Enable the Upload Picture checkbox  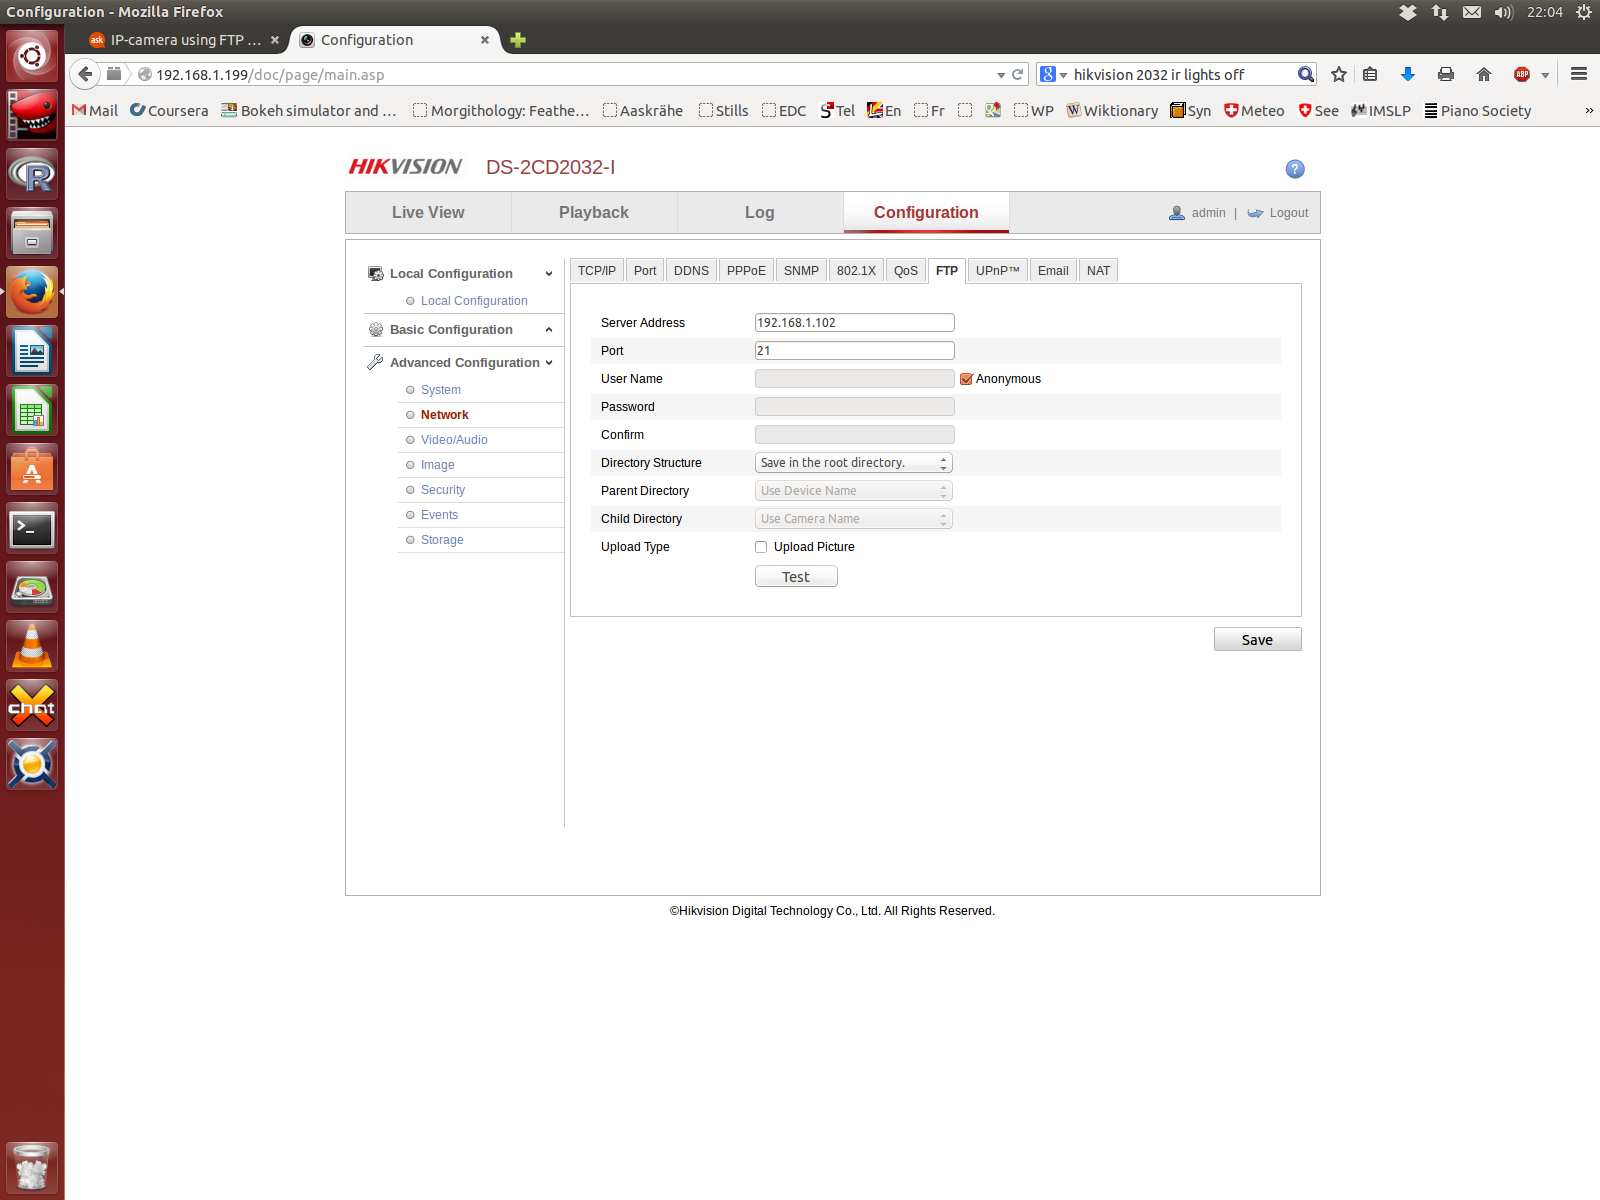point(761,547)
